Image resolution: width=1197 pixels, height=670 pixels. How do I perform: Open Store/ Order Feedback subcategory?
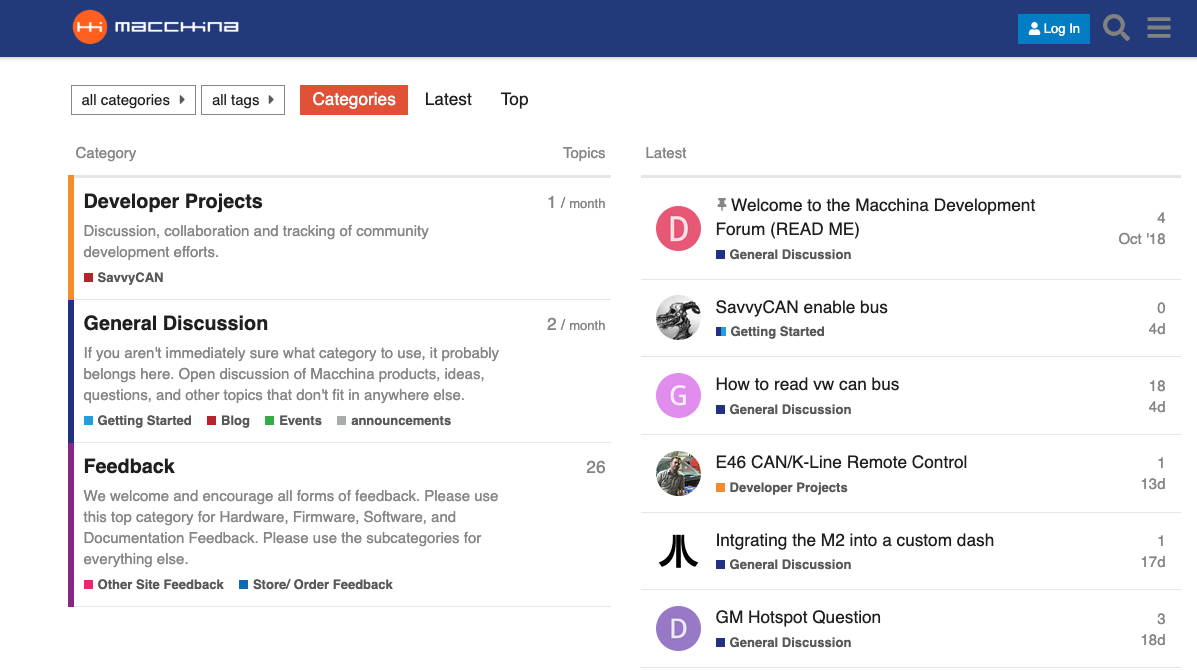(x=316, y=585)
